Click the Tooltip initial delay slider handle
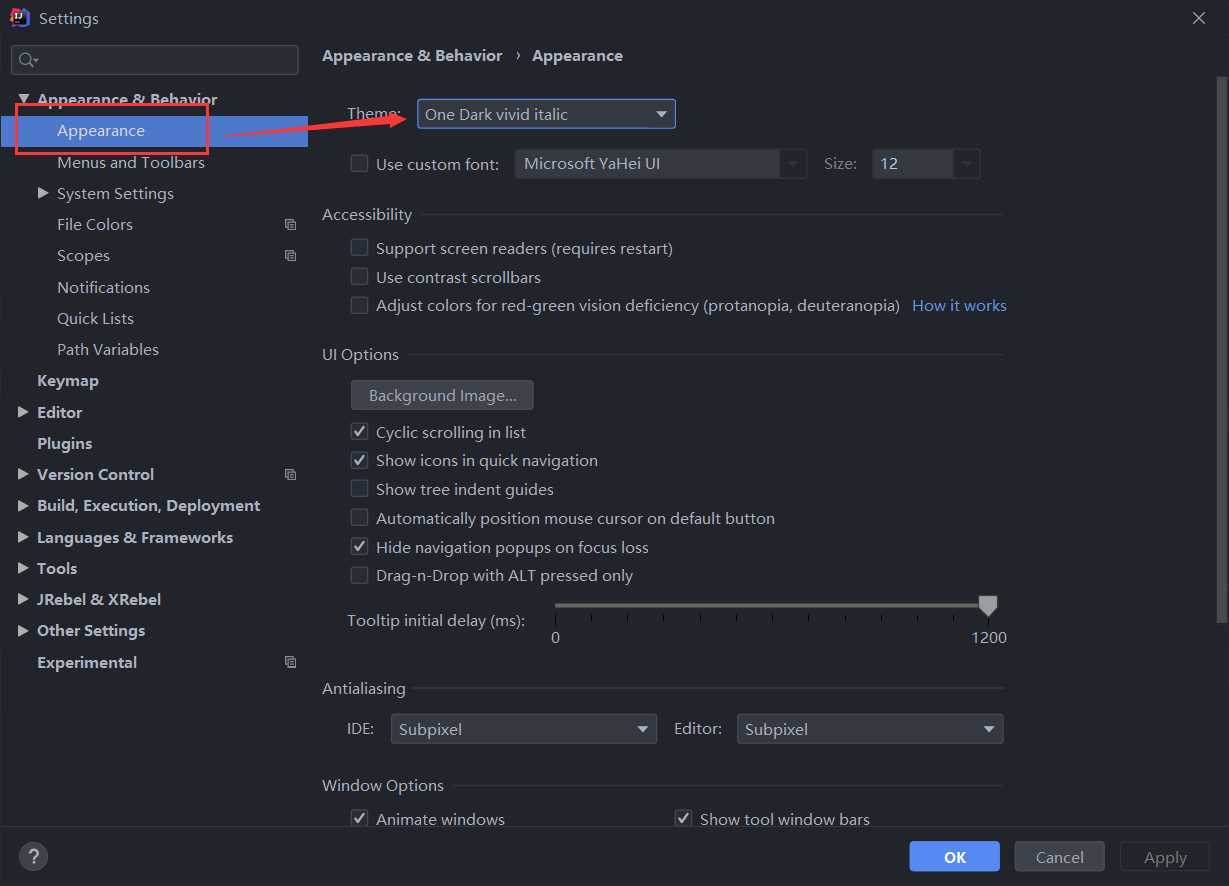 pyautogui.click(x=988, y=605)
